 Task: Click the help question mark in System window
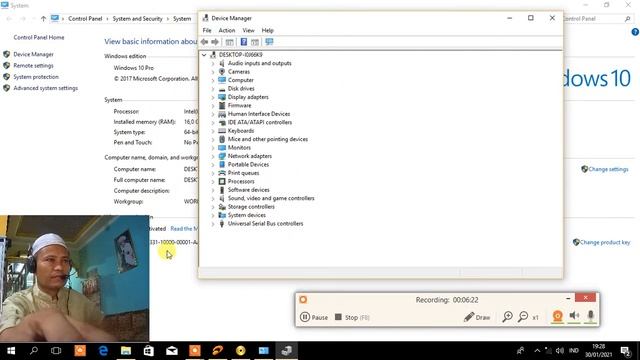coord(635,32)
